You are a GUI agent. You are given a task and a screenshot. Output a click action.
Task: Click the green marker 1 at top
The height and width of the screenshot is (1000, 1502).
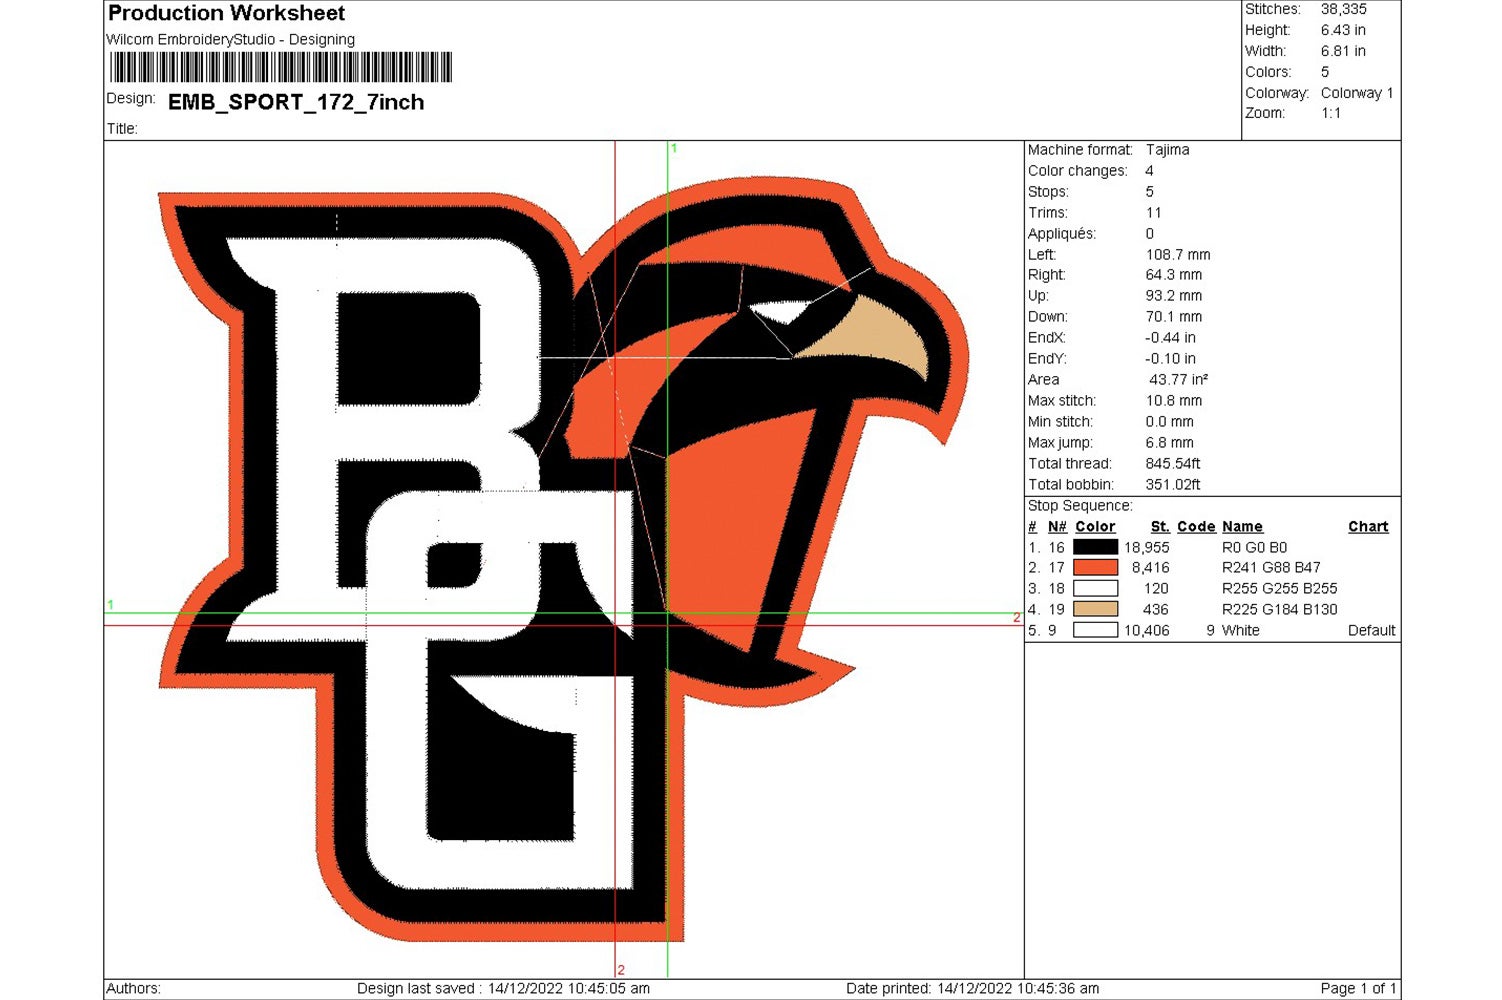tap(674, 148)
